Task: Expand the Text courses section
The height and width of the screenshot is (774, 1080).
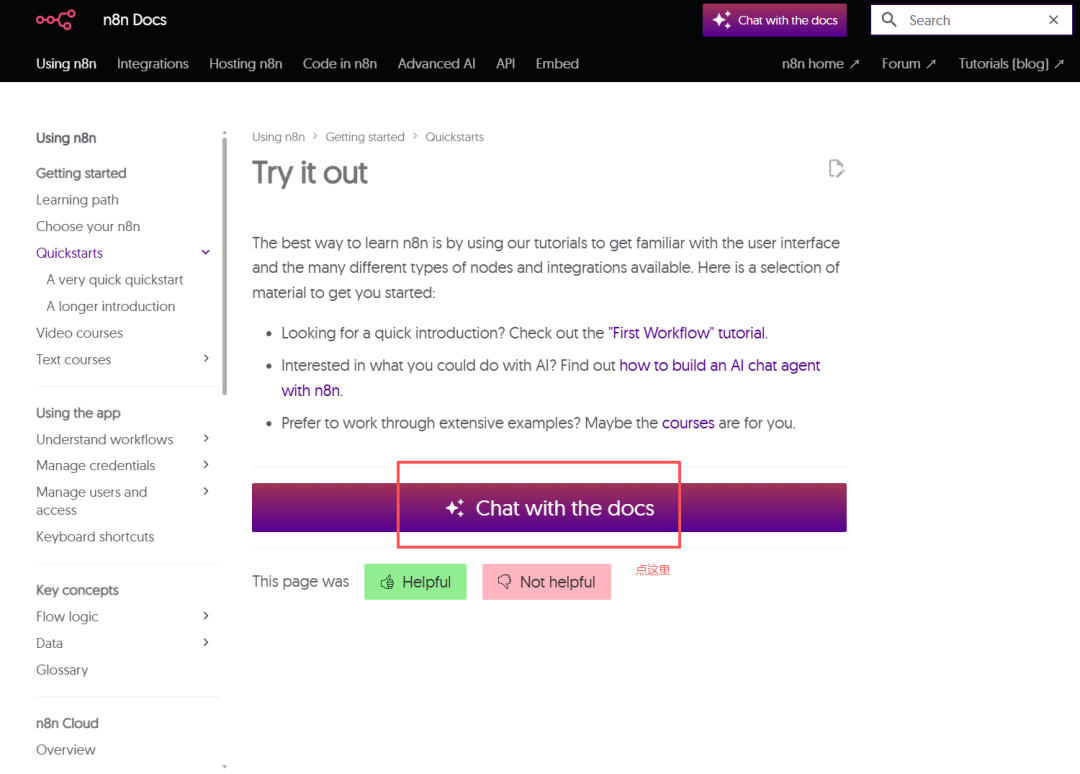Action: tap(206, 359)
